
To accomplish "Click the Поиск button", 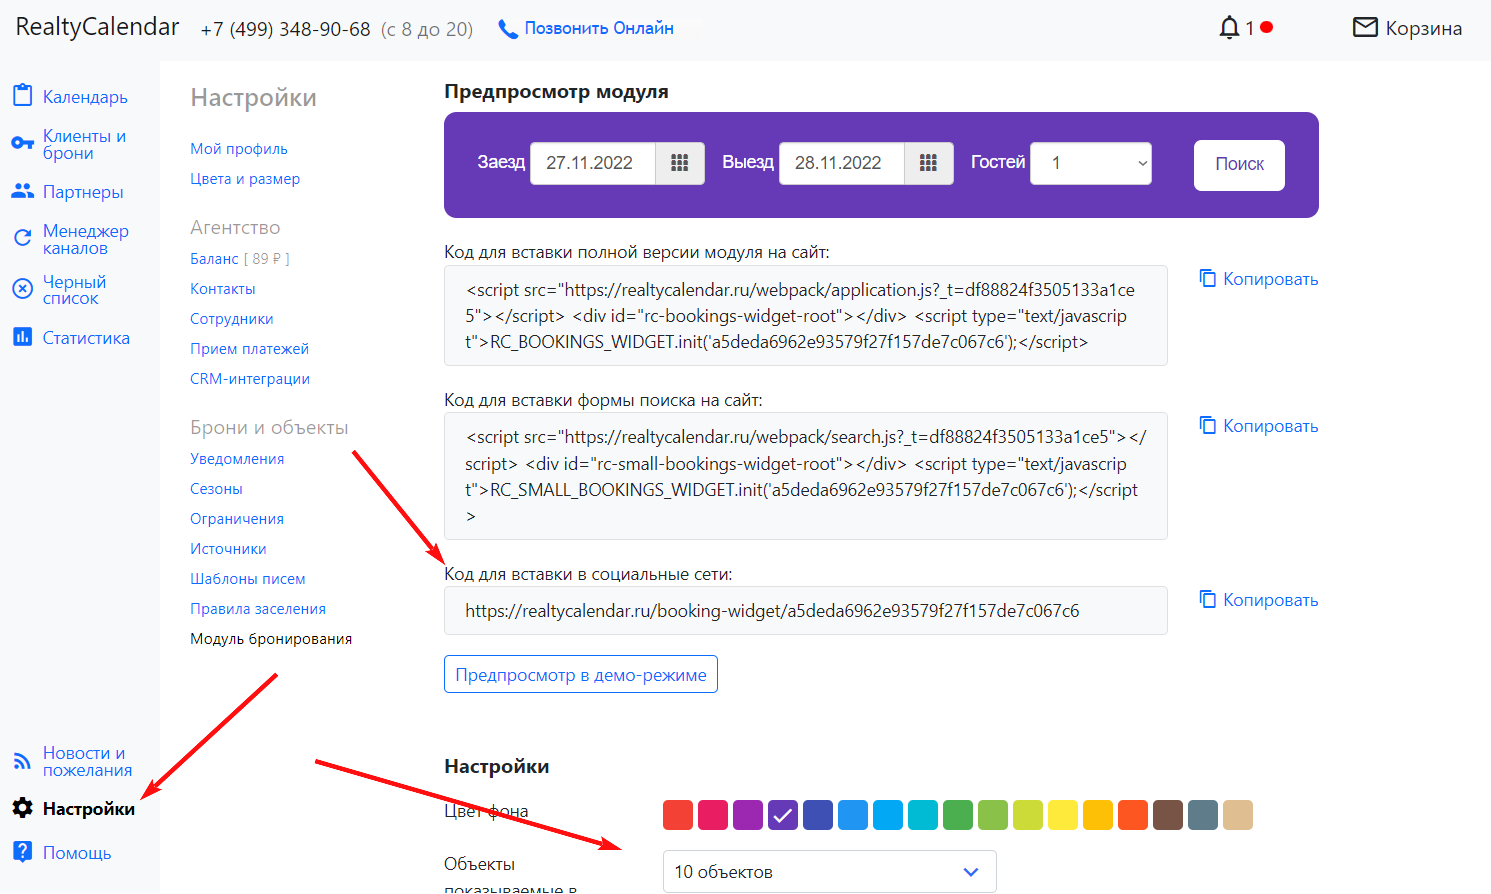I will [1239, 164].
